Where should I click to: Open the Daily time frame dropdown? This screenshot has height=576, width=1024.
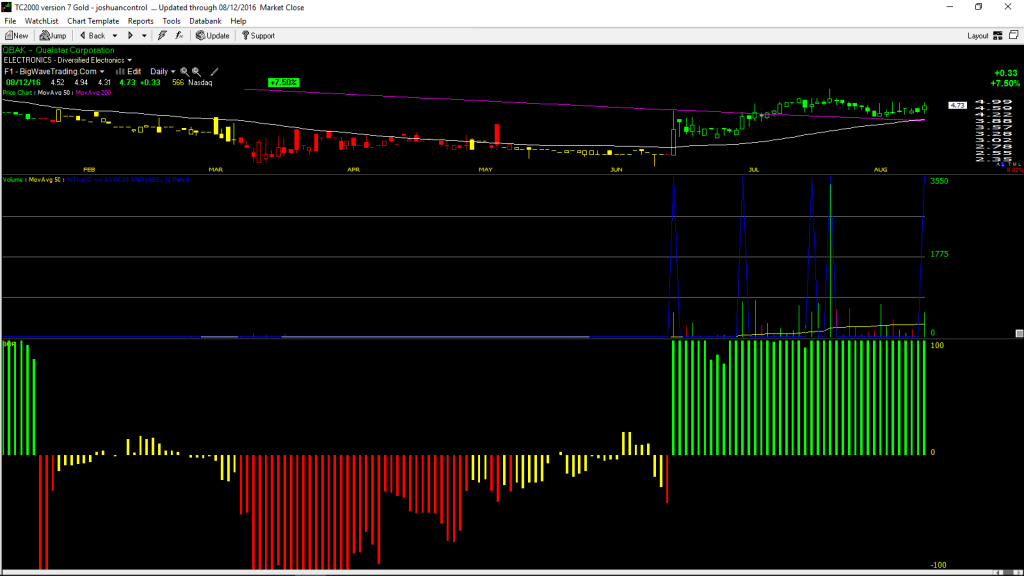coord(163,71)
